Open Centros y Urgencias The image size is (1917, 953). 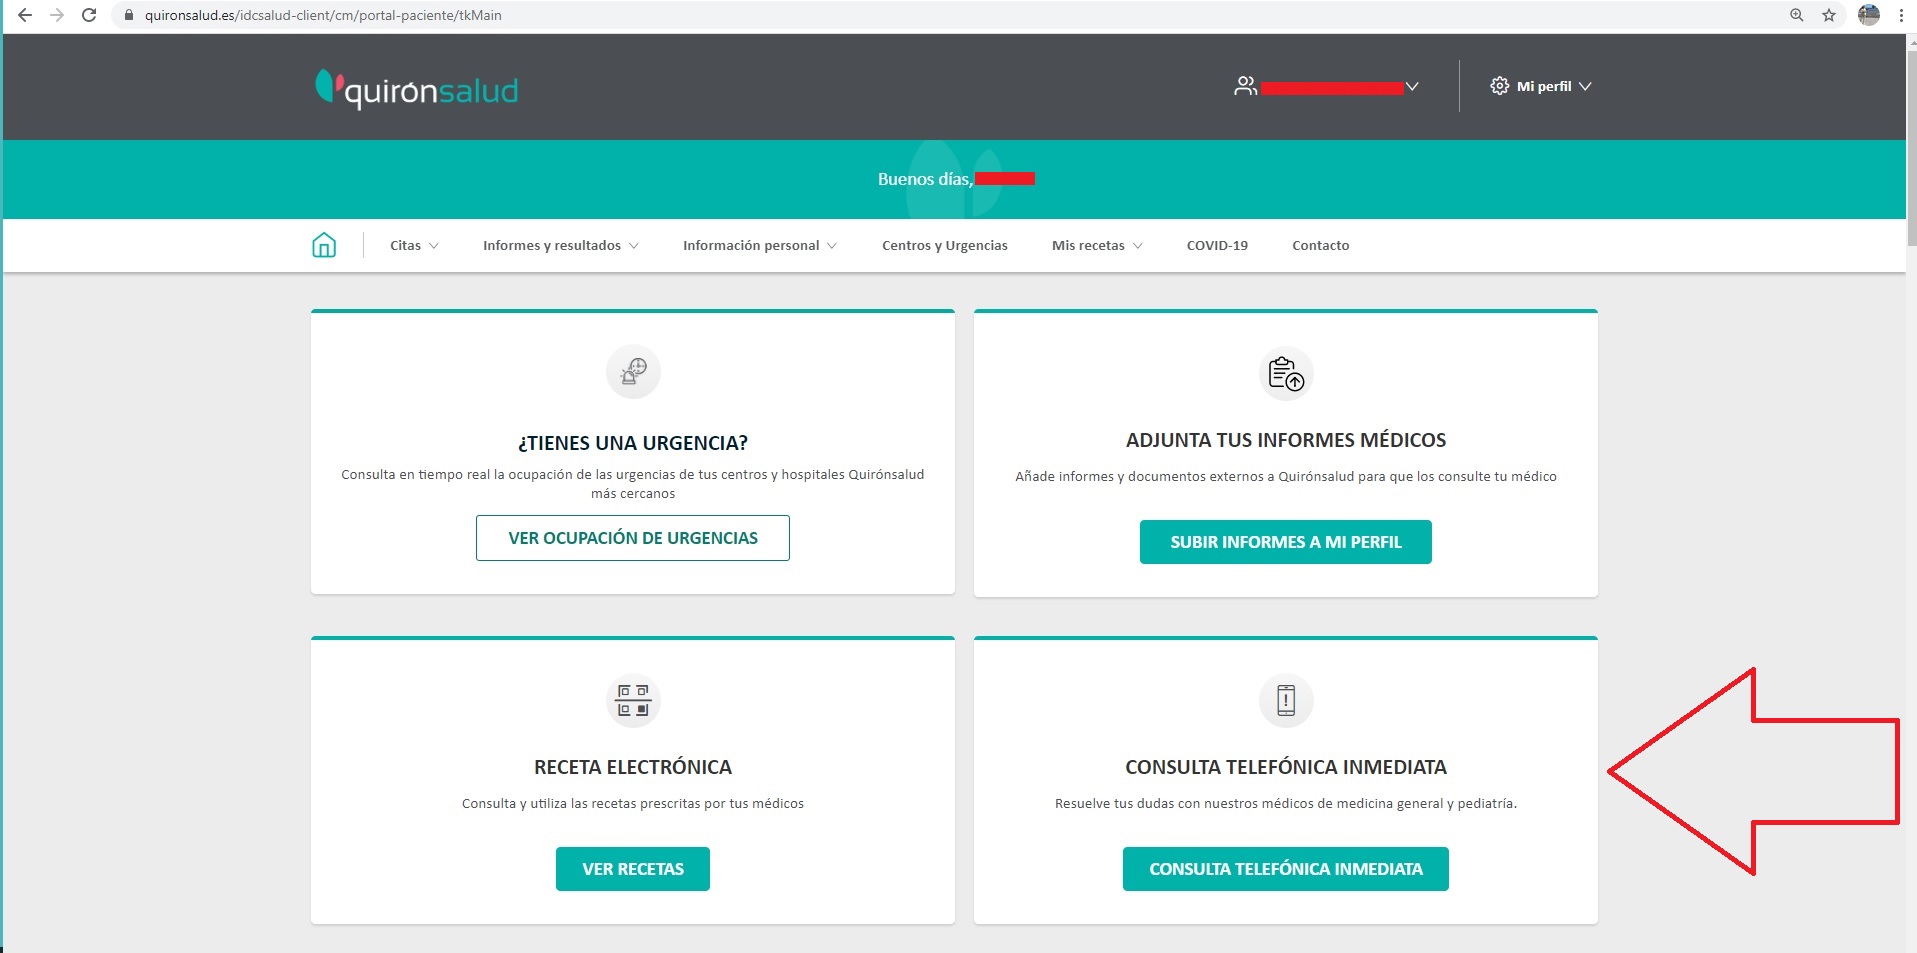(944, 245)
